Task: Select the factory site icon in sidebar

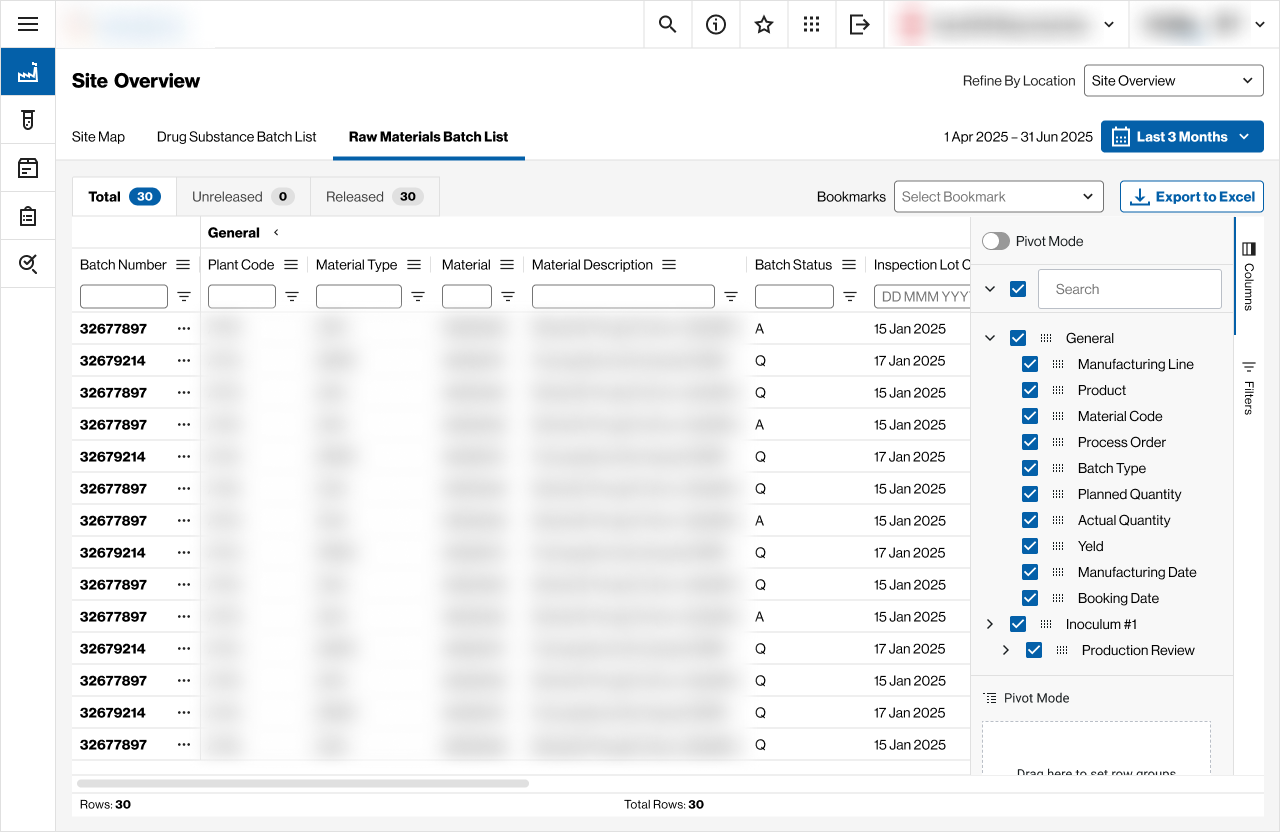Action: point(28,72)
